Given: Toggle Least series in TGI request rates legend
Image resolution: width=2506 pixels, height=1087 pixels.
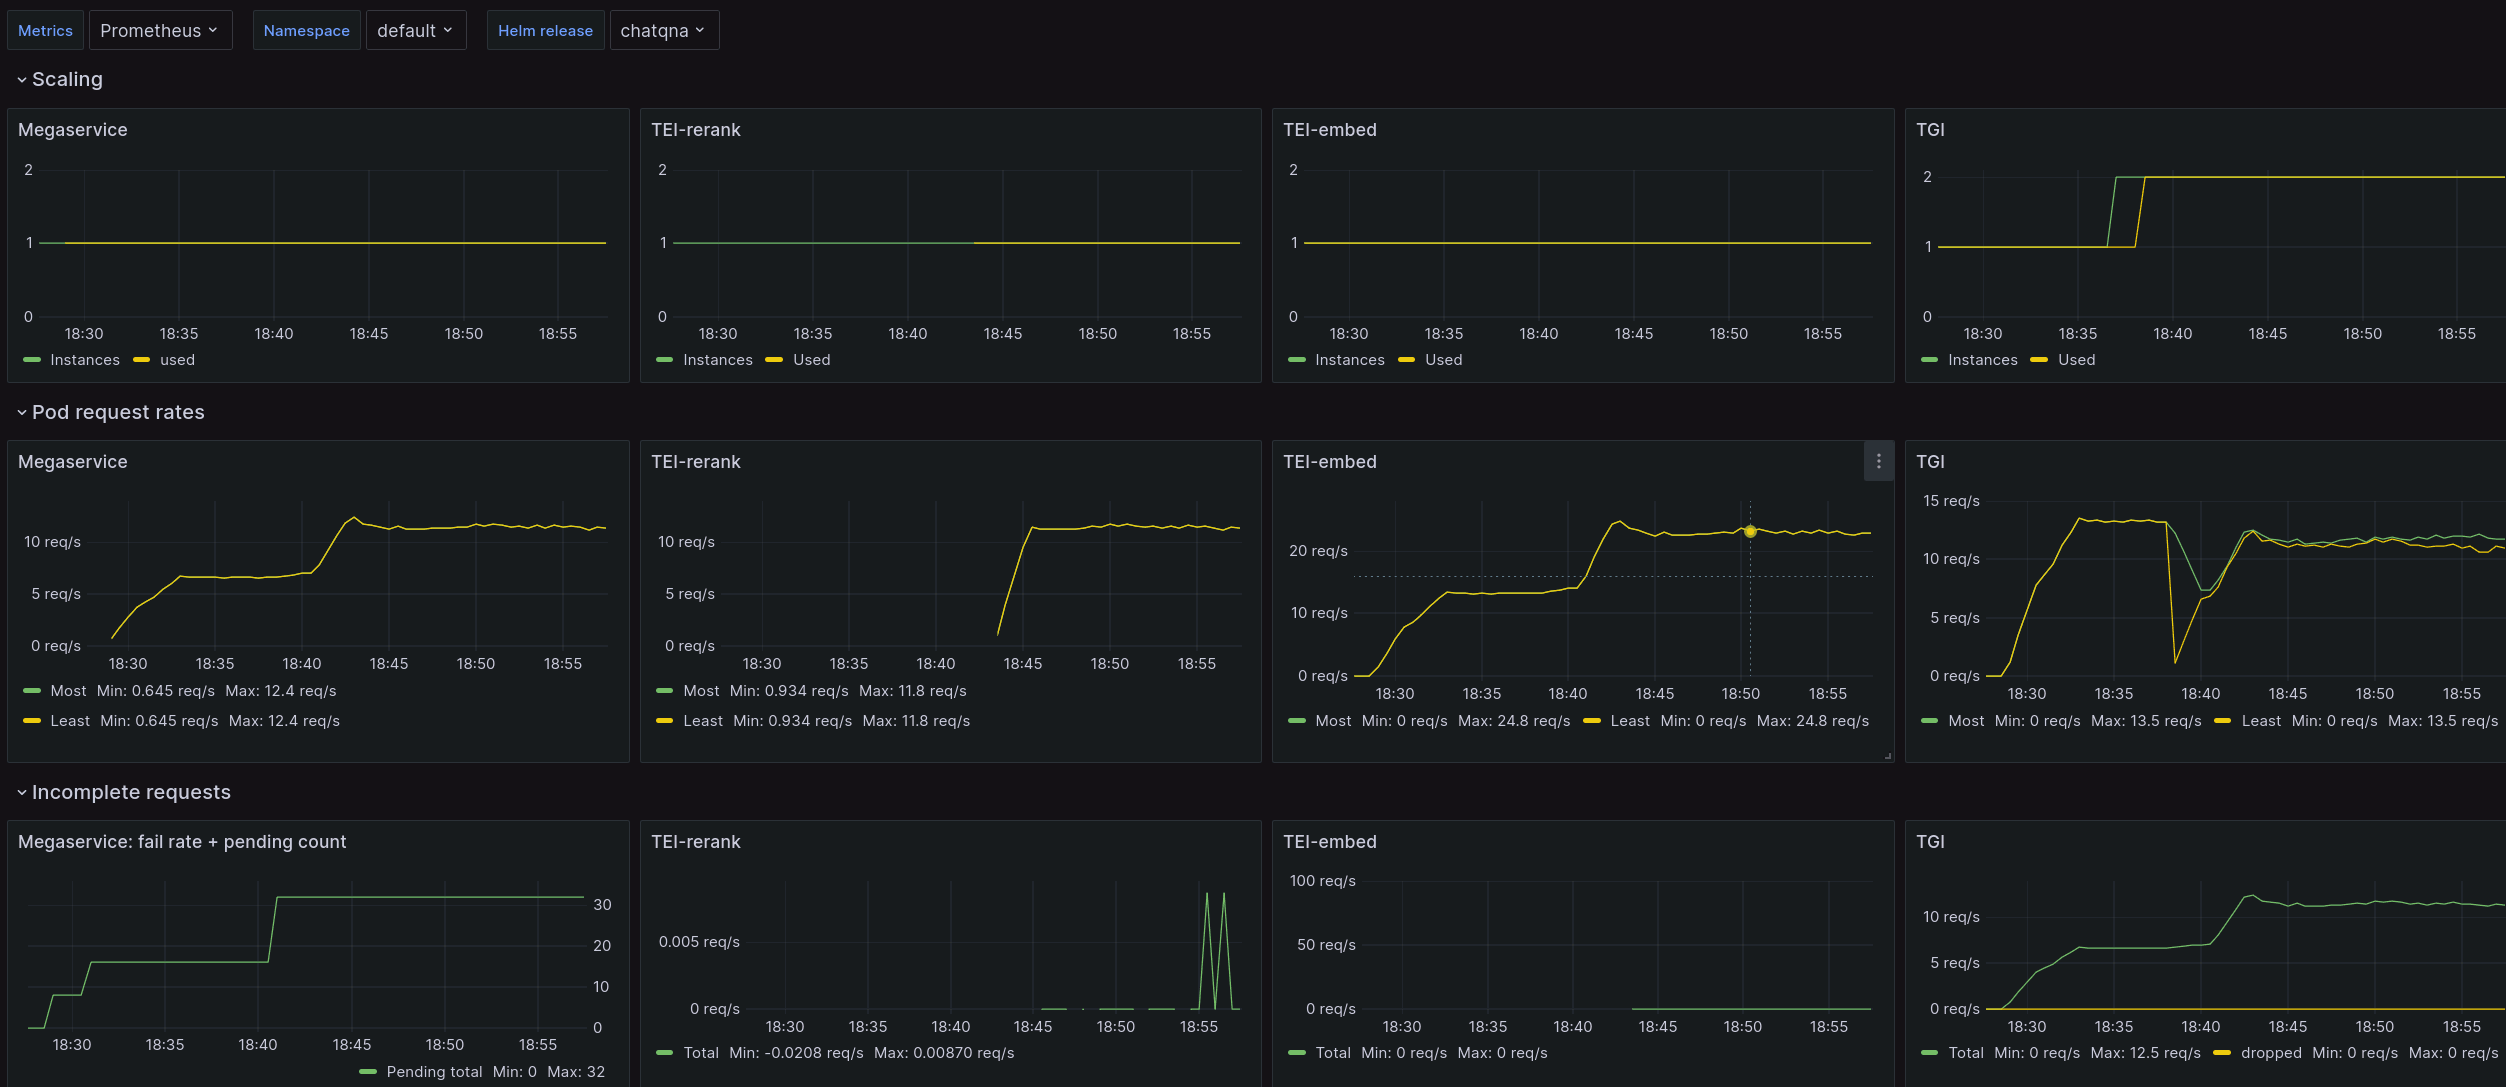Looking at the screenshot, I should pyautogui.click(x=2261, y=721).
